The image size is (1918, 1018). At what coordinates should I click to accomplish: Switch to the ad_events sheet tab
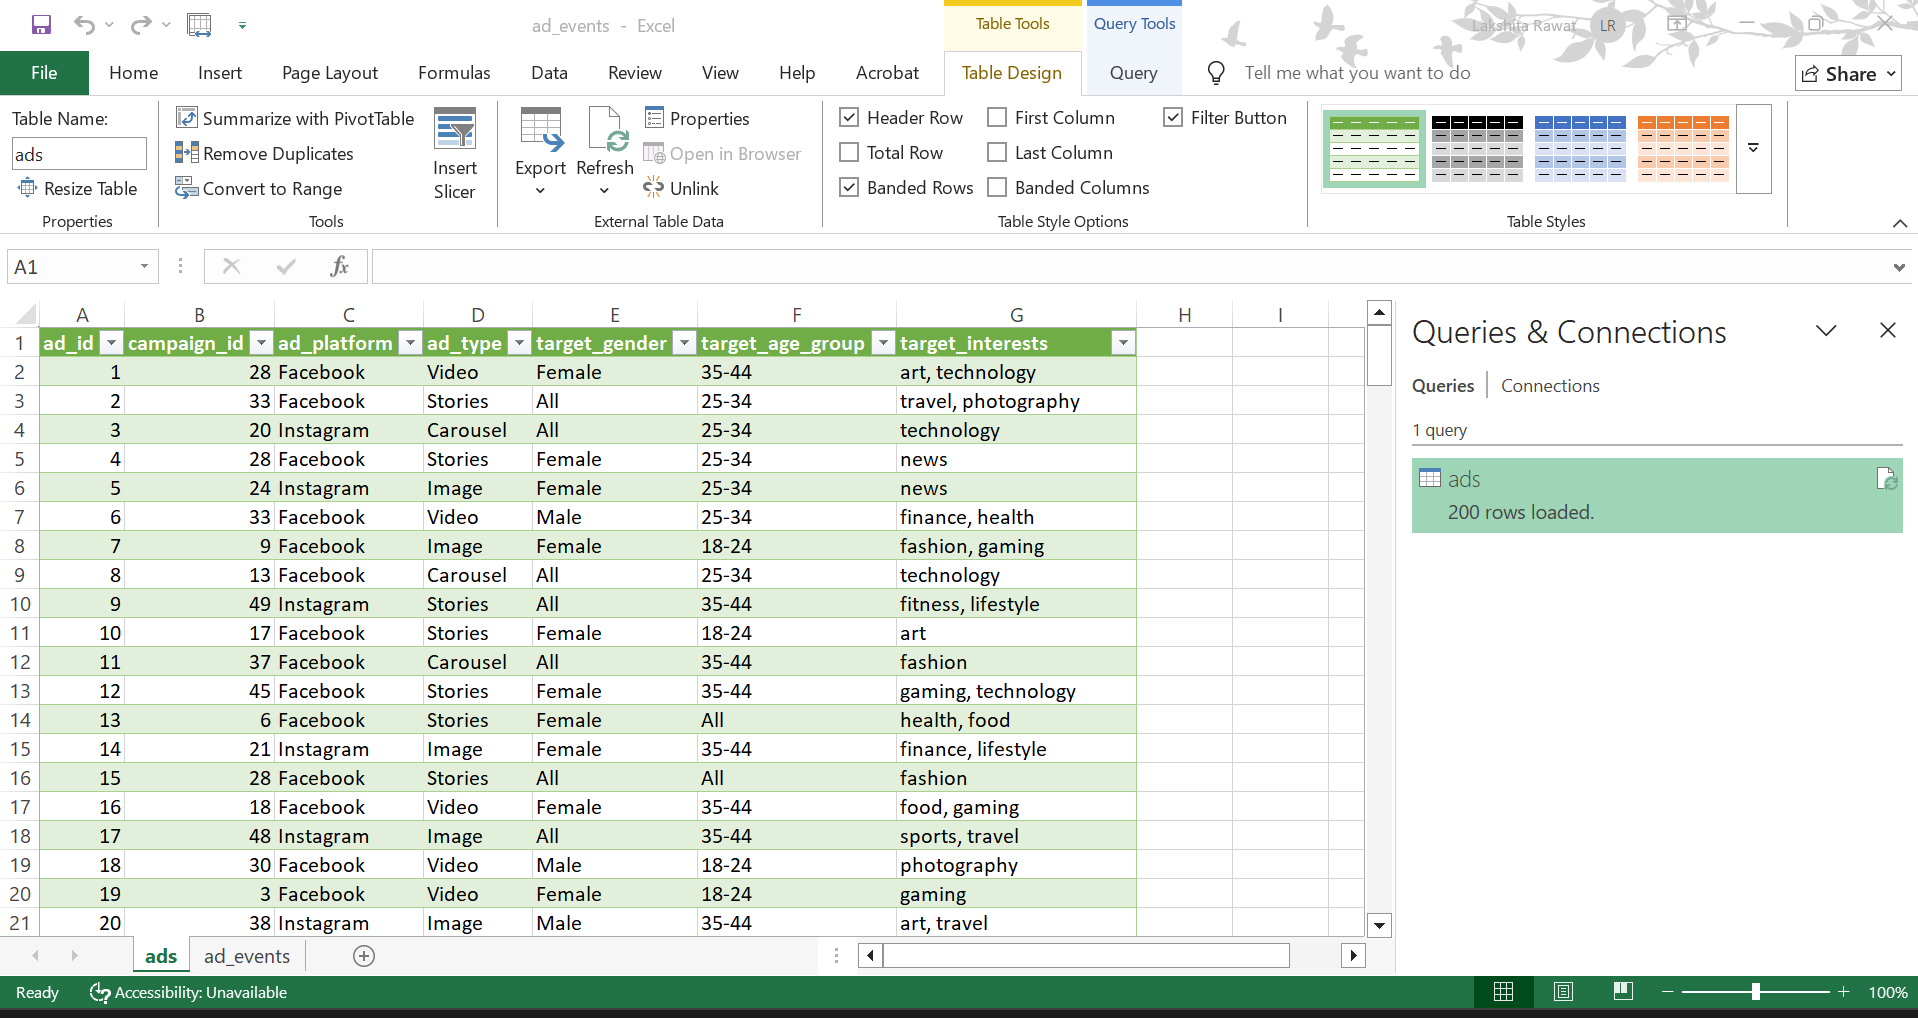tap(247, 956)
